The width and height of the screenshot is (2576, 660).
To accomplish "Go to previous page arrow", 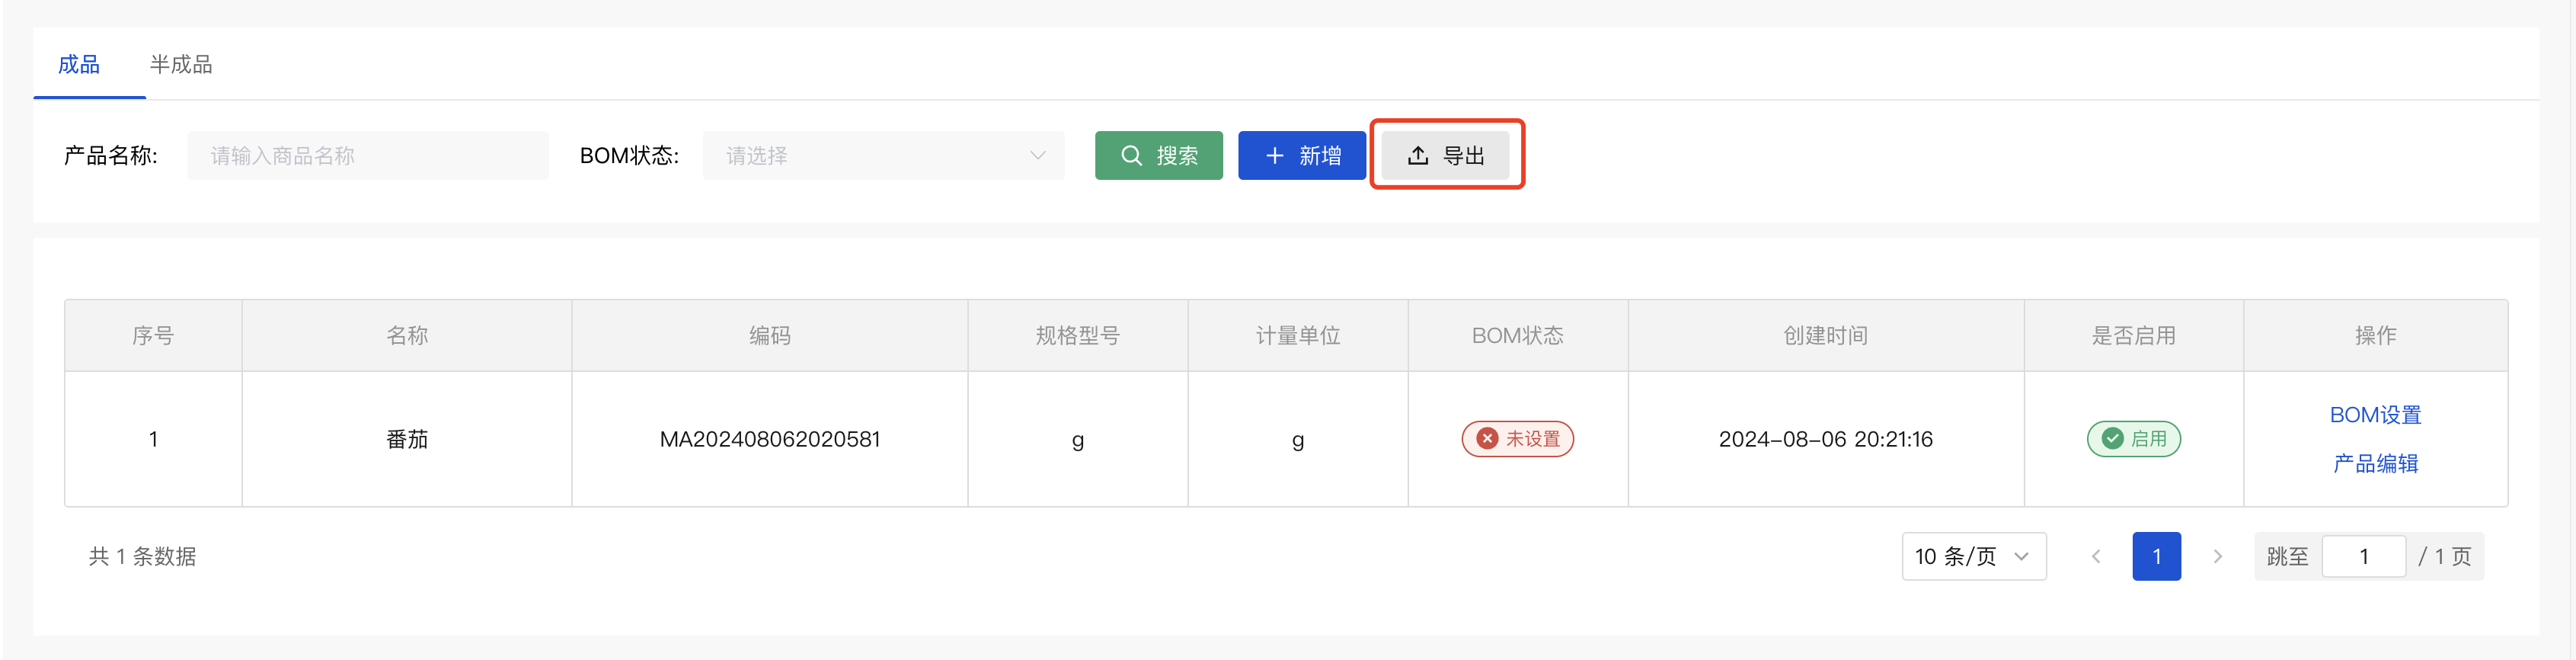I will (2096, 557).
